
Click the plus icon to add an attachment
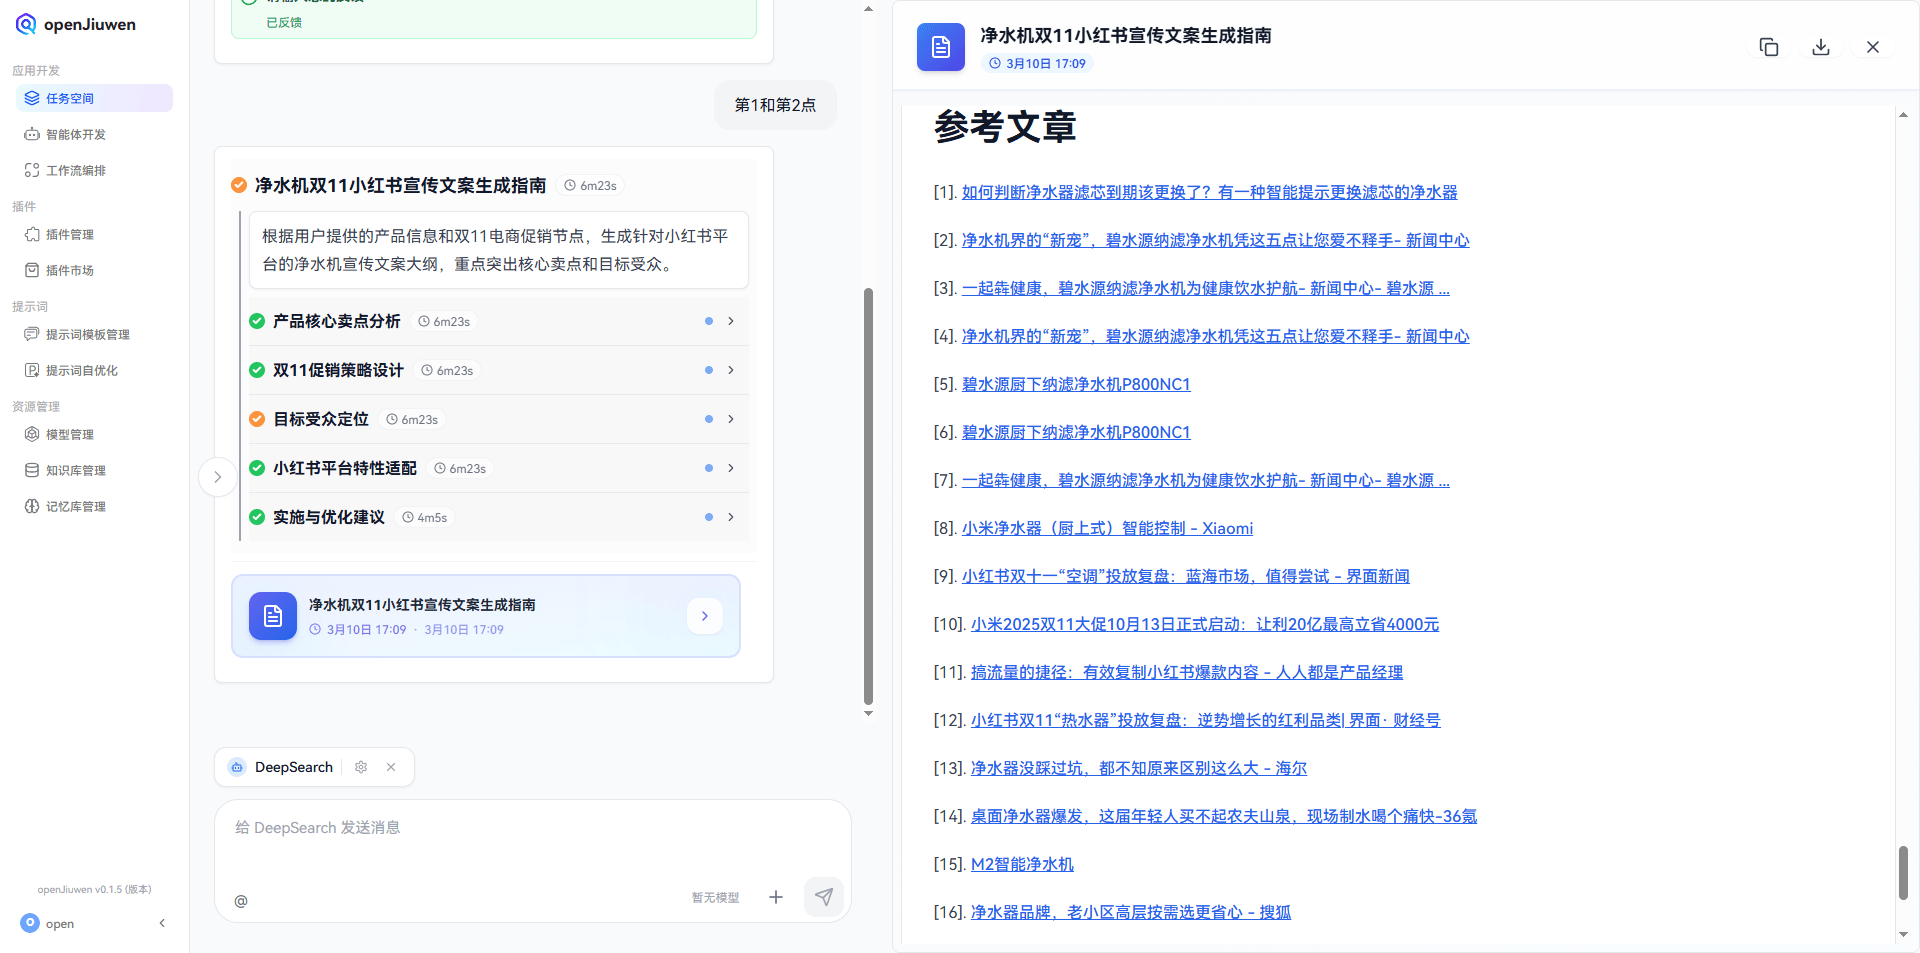click(x=776, y=897)
